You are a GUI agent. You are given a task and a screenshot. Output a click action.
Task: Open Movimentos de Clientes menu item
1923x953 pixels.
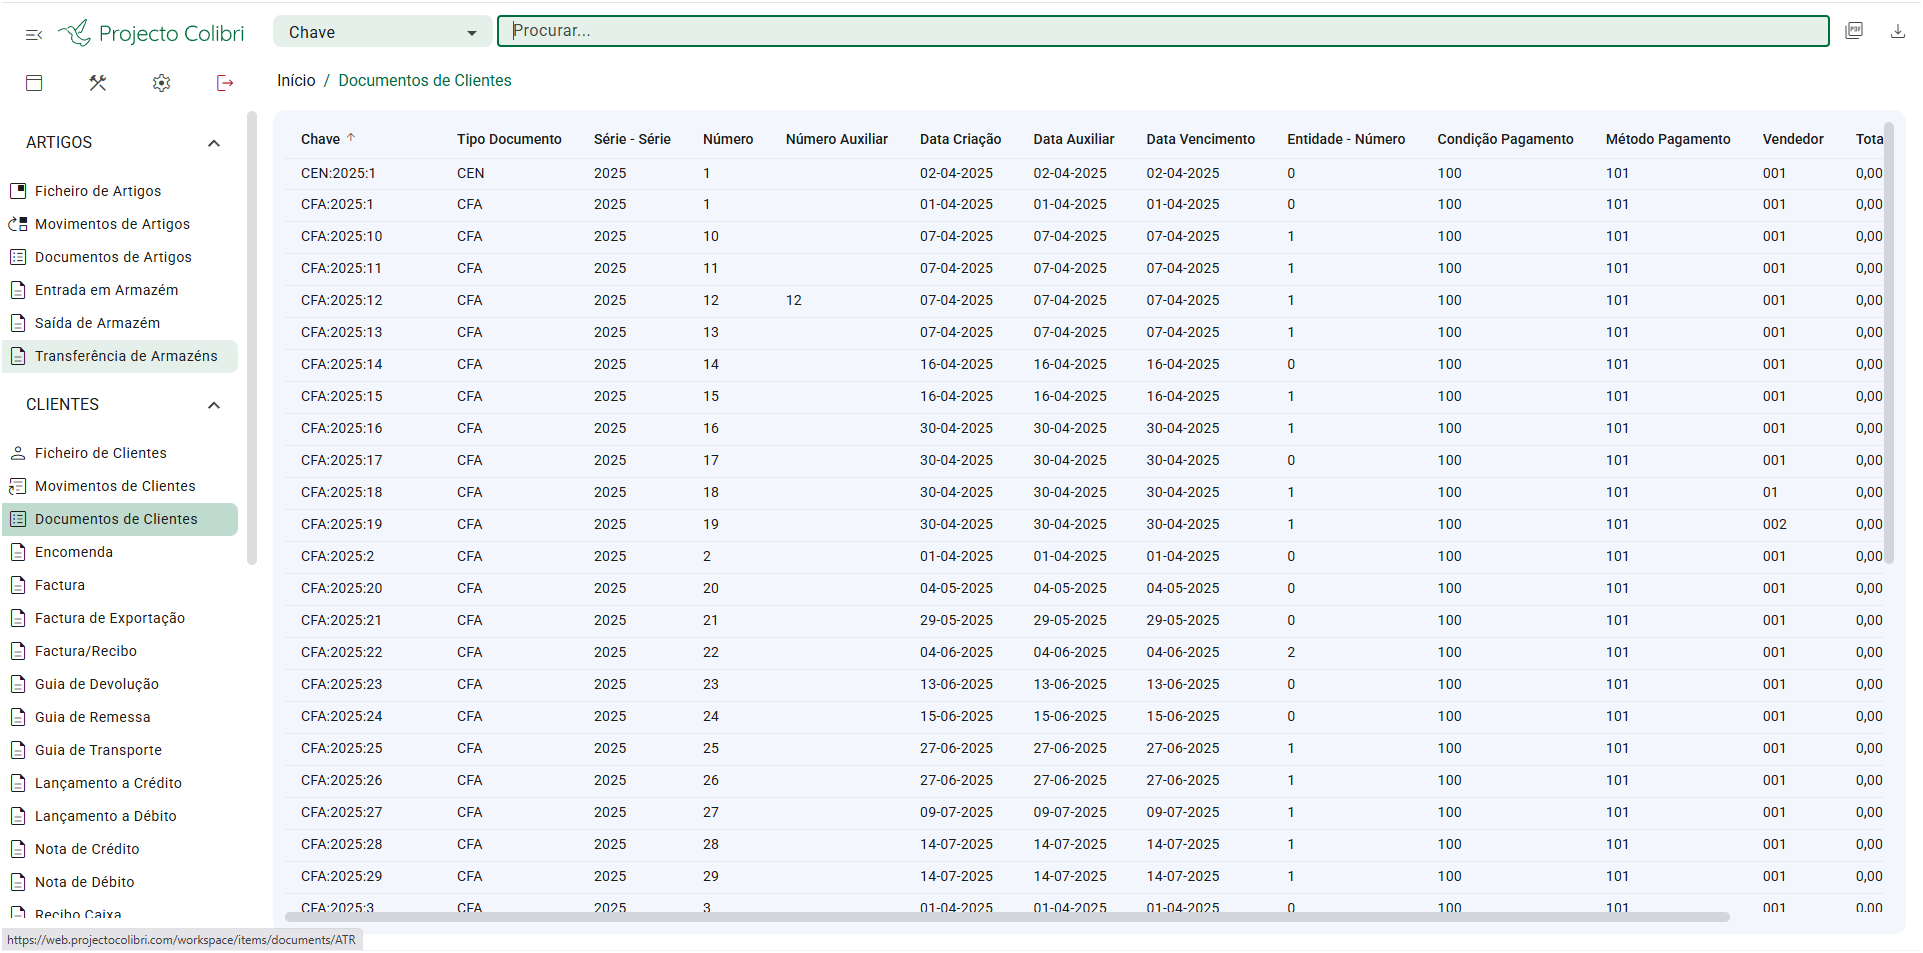point(115,486)
